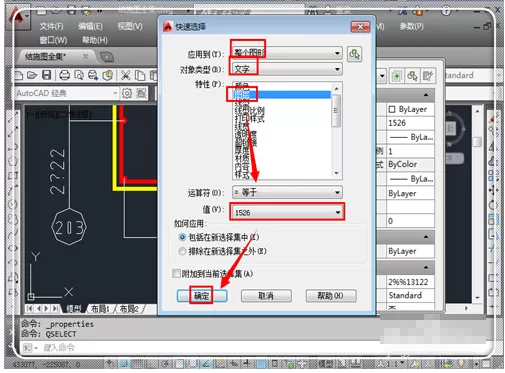Click 特性 list scroll down arrow
Screen dimensions: 505x373
coord(336,173)
